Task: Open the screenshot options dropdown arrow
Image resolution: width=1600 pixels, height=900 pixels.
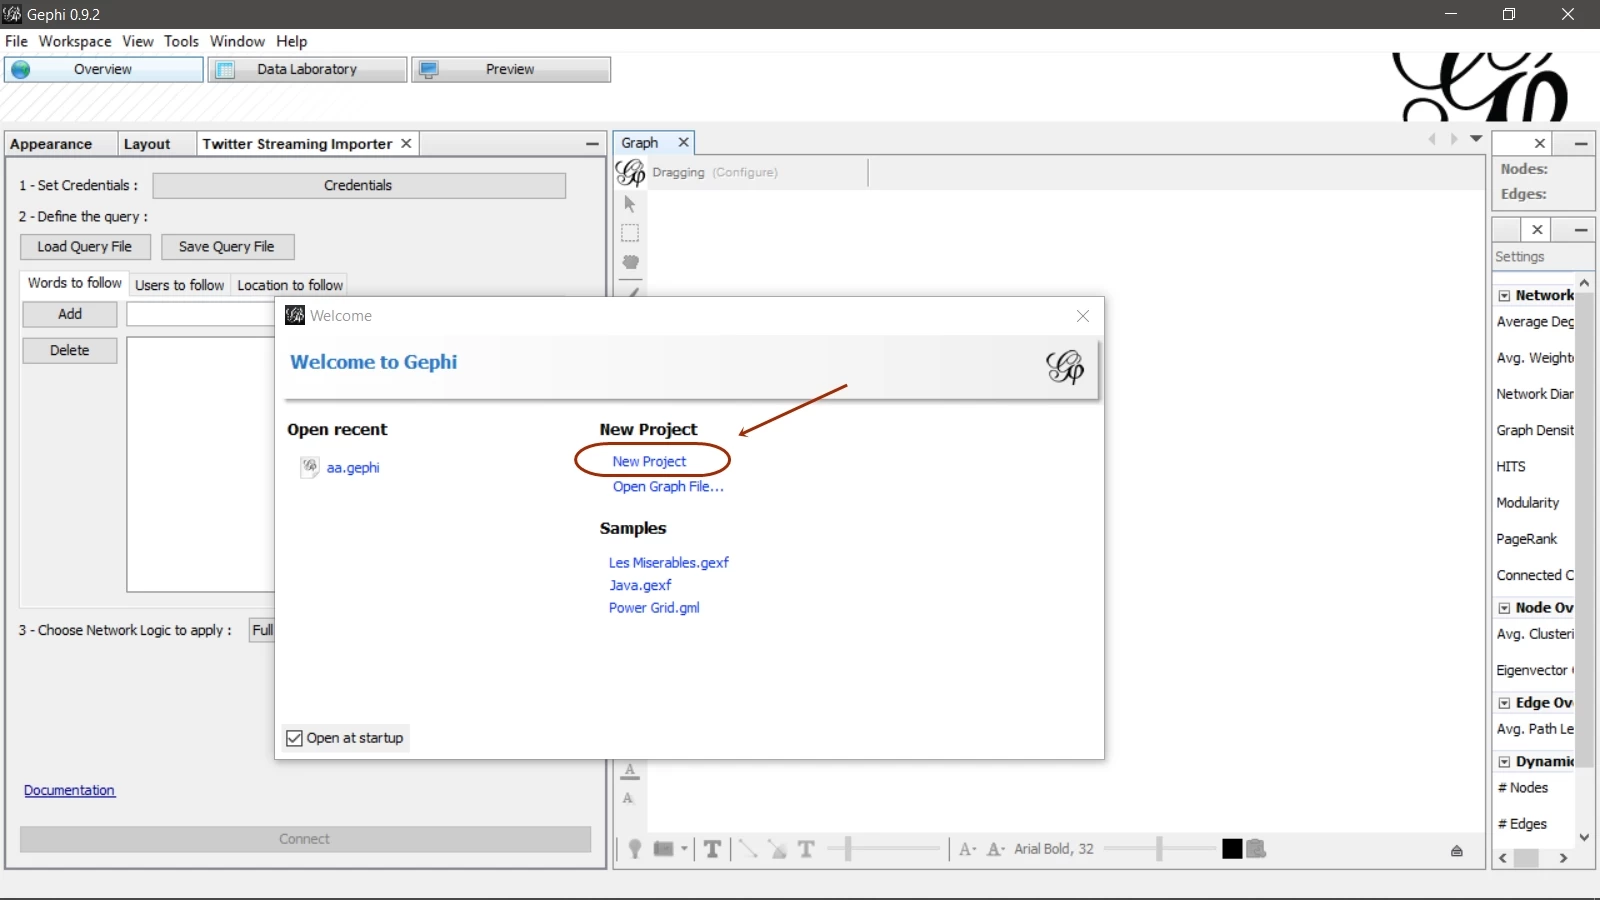Action: [x=684, y=849]
